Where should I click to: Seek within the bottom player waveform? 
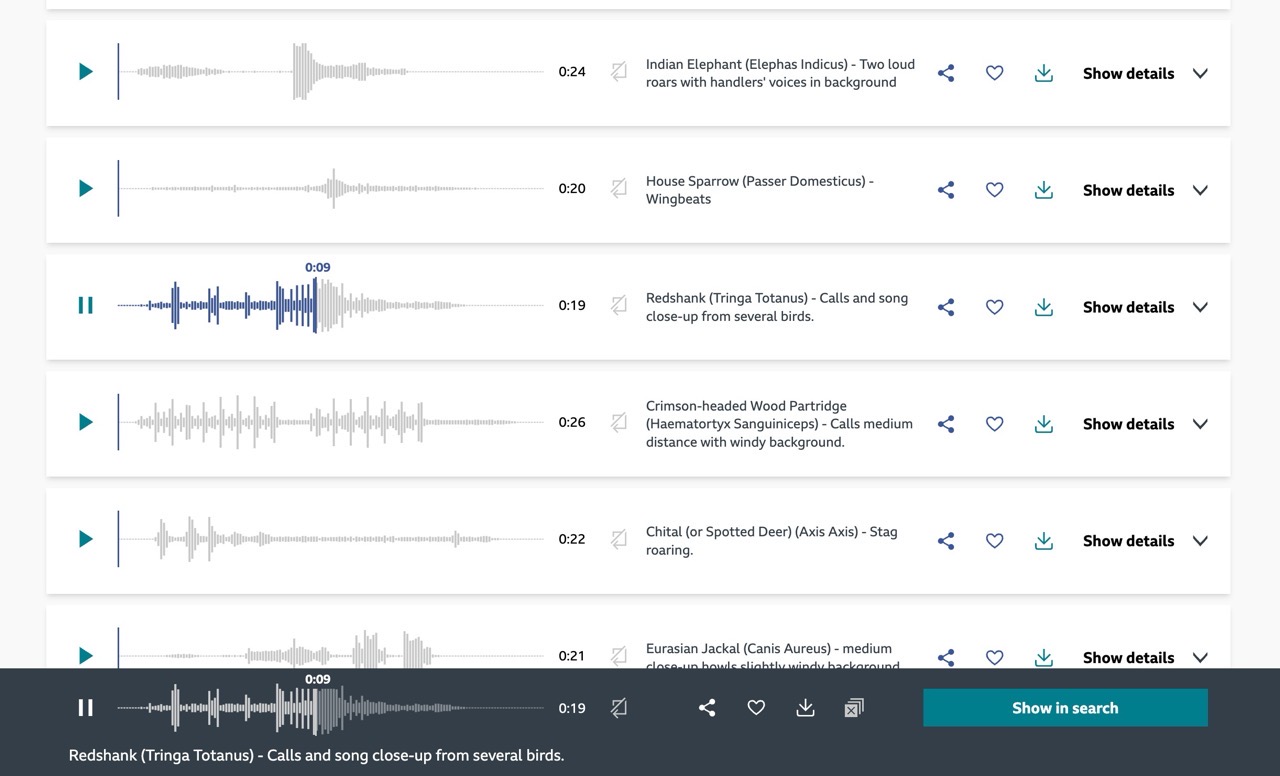[x=330, y=707]
